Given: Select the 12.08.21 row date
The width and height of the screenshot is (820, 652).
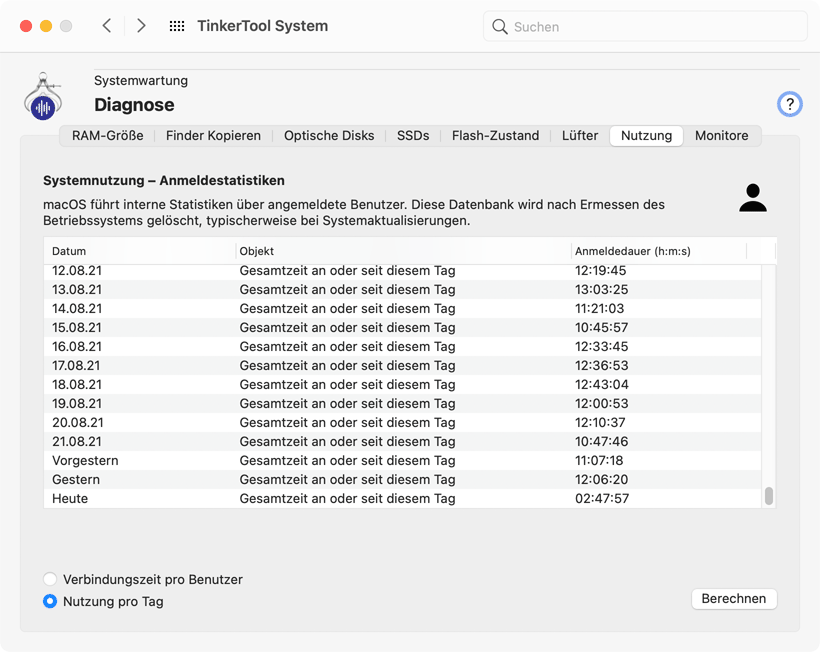Looking at the screenshot, I should pyautogui.click(x=77, y=271).
